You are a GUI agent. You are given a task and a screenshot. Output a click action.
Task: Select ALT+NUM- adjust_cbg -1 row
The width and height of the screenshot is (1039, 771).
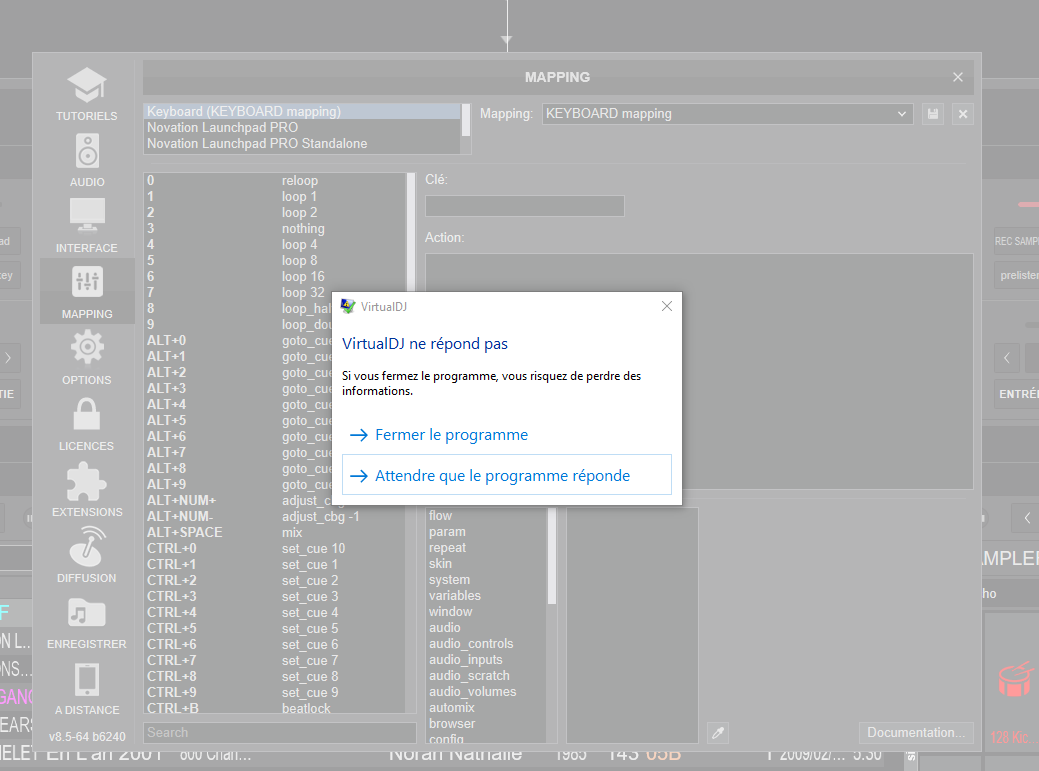point(275,516)
